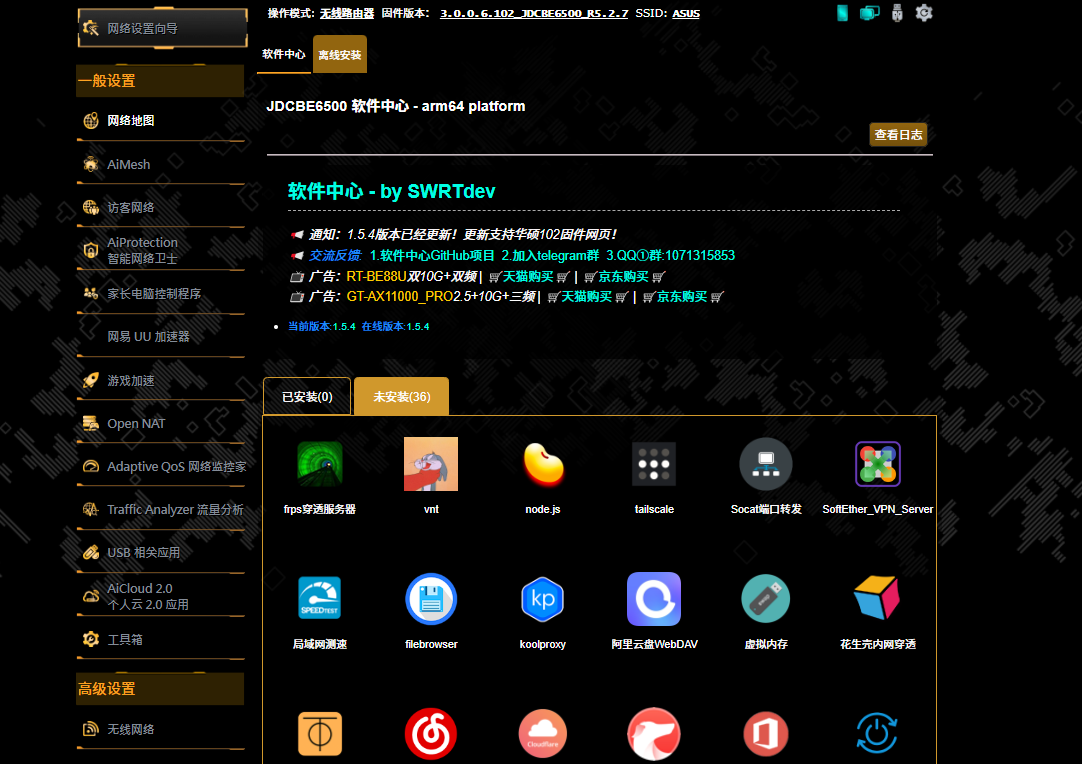Viewport: 1082px width, 764px height.
Task: Open 花生壳内网穿透 app icon
Action: (x=877, y=598)
